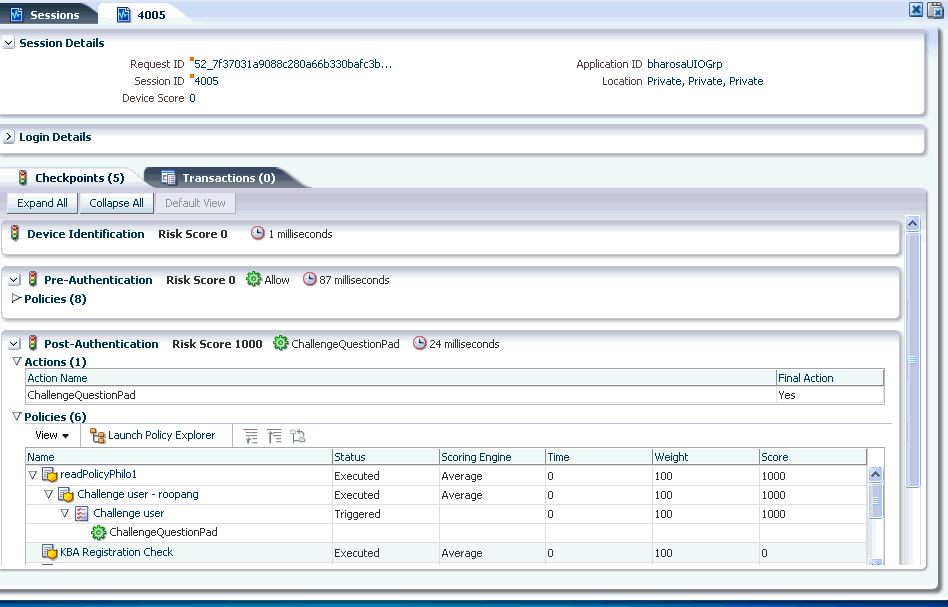948x607 pixels.
Task: Close the current tab with blue X icon
Action: coord(916,9)
